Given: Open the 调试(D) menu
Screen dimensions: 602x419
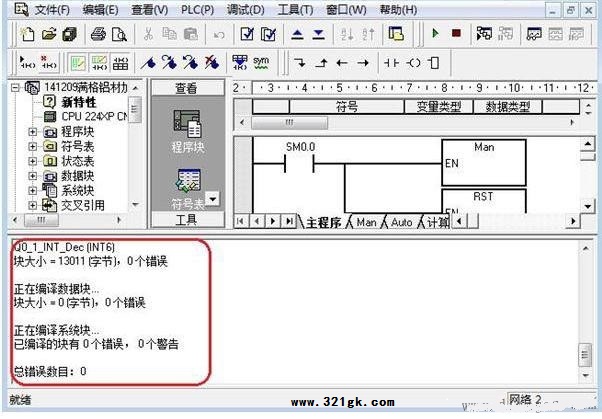Looking at the screenshot, I should tap(246, 10).
